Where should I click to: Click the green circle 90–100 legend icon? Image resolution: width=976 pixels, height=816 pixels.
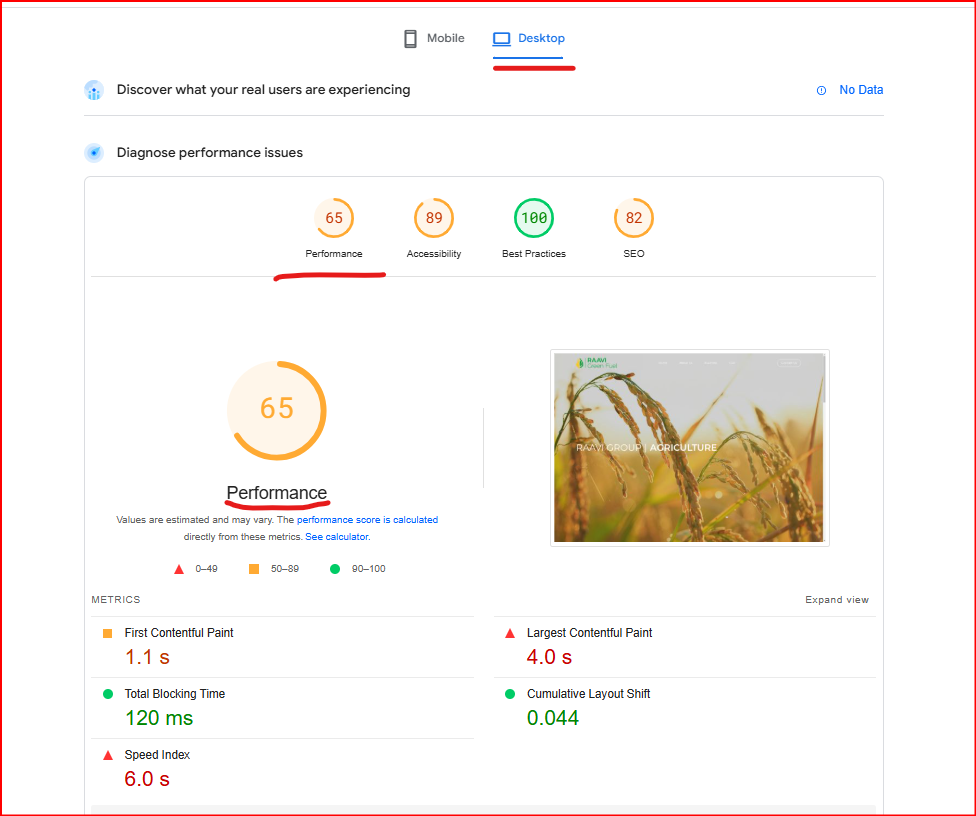pyautogui.click(x=335, y=569)
